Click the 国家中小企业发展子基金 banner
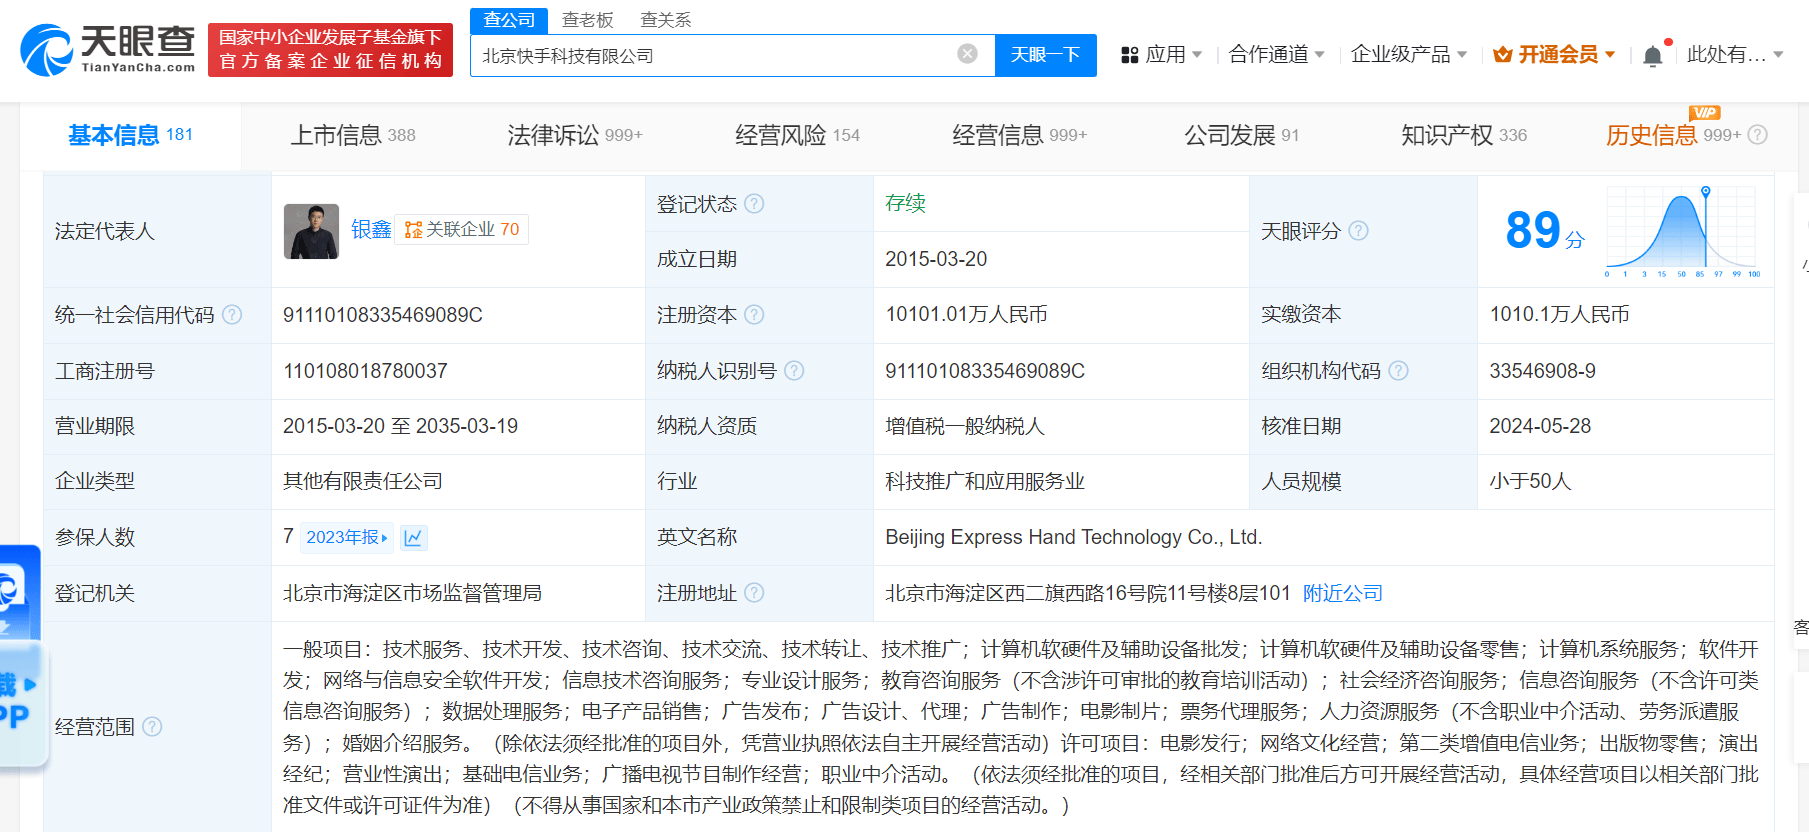Viewport: 1809px width, 832px height. click(x=330, y=50)
